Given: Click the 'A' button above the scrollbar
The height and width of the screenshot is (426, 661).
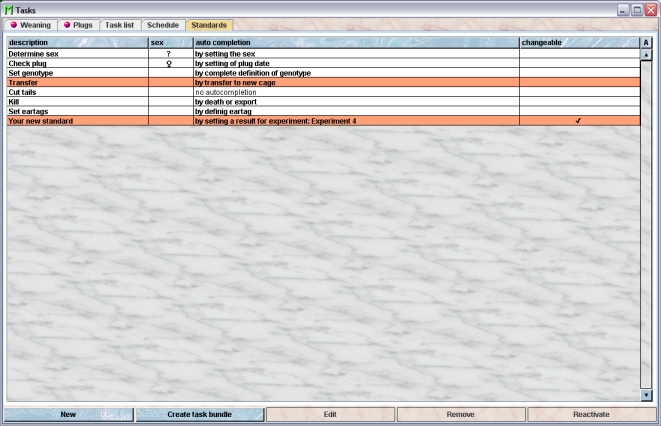Looking at the screenshot, I should (646, 43).
